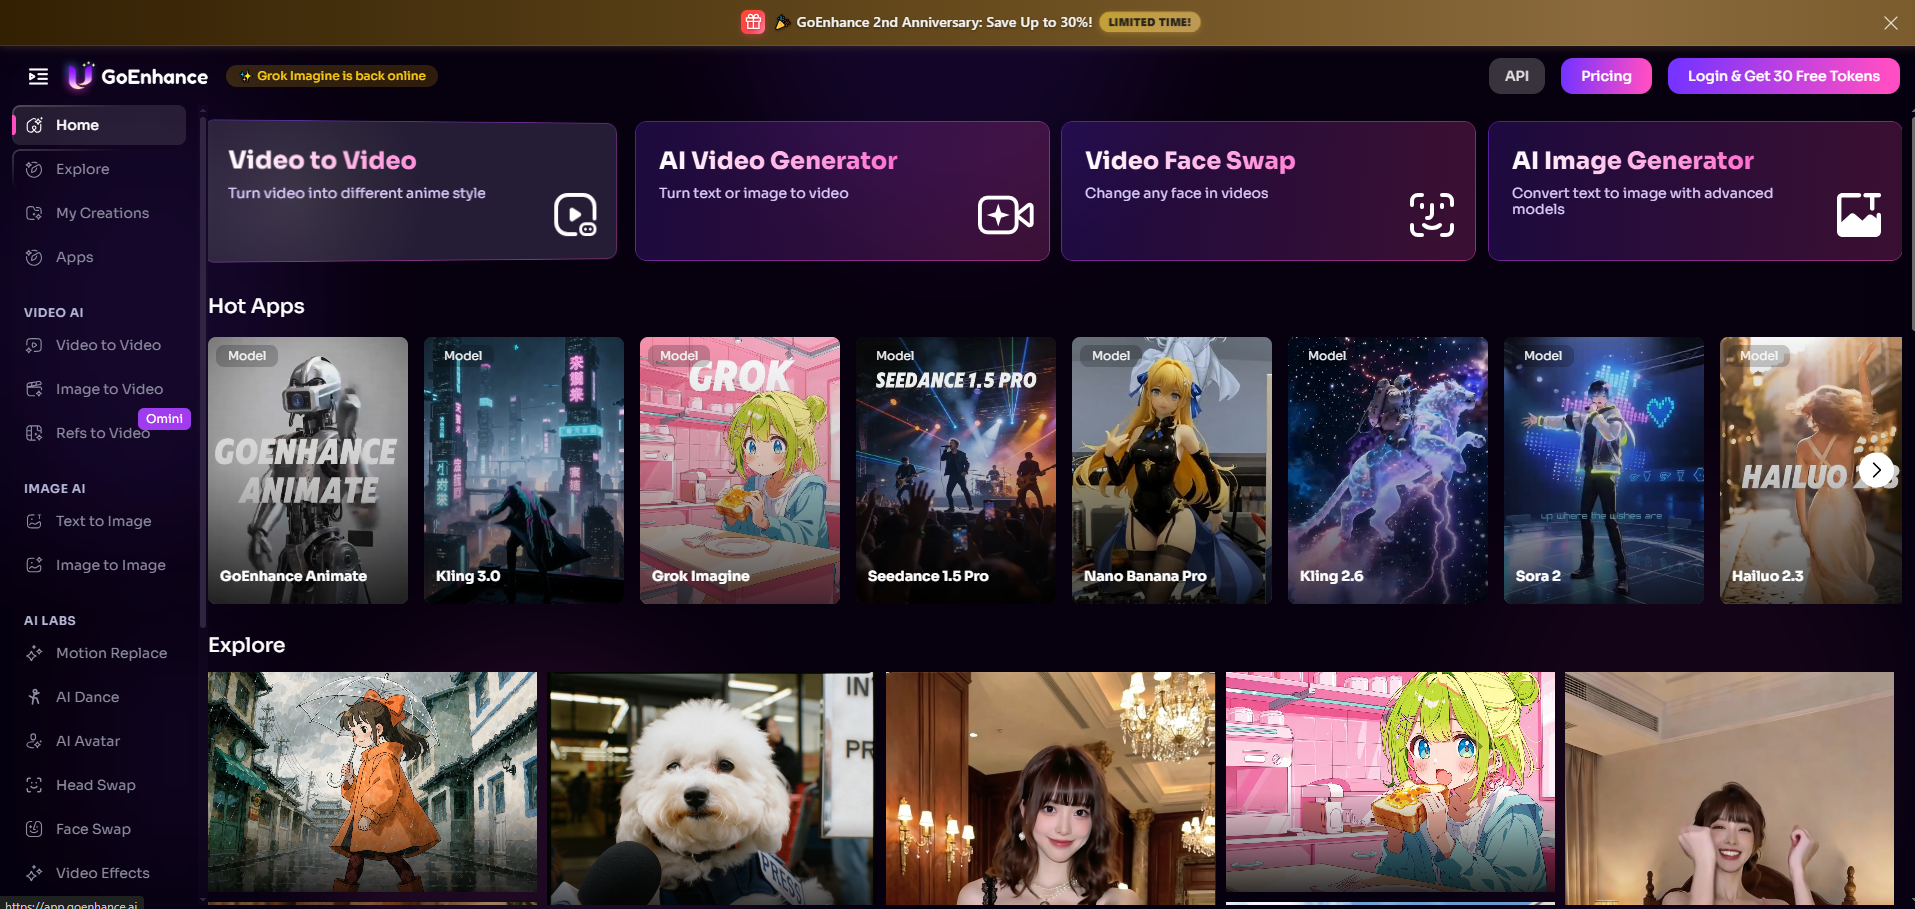Screen dimensions: 1915x909
Task: Collapse the sidebar with the hamburger icon
Action: pyautogui.click(x=38, y=76)
